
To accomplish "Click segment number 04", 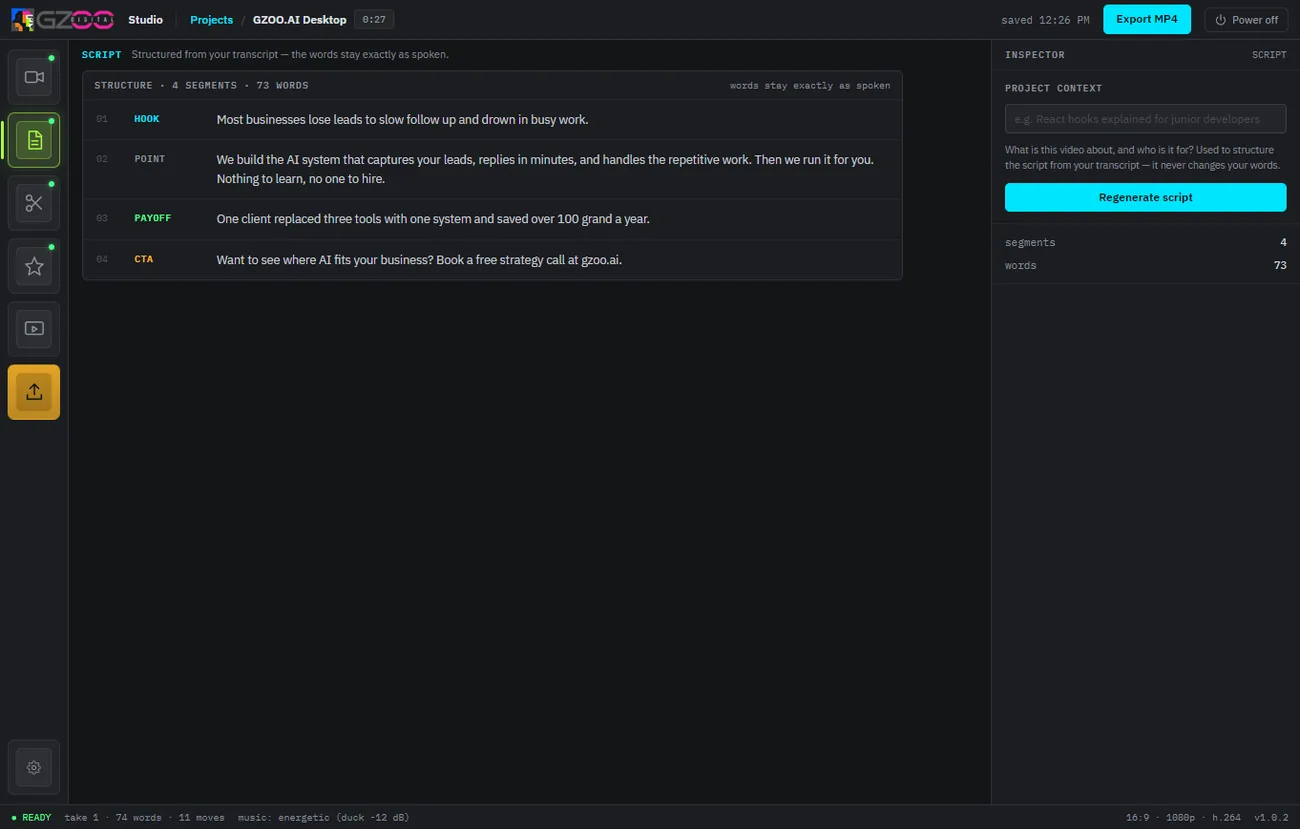I will tap(101, 259).
